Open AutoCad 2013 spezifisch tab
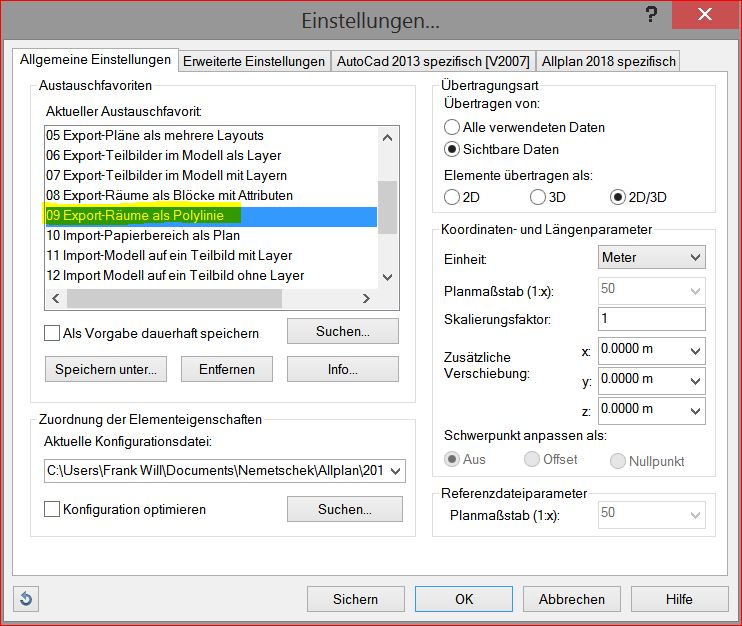742x626 pixels. 434,61
